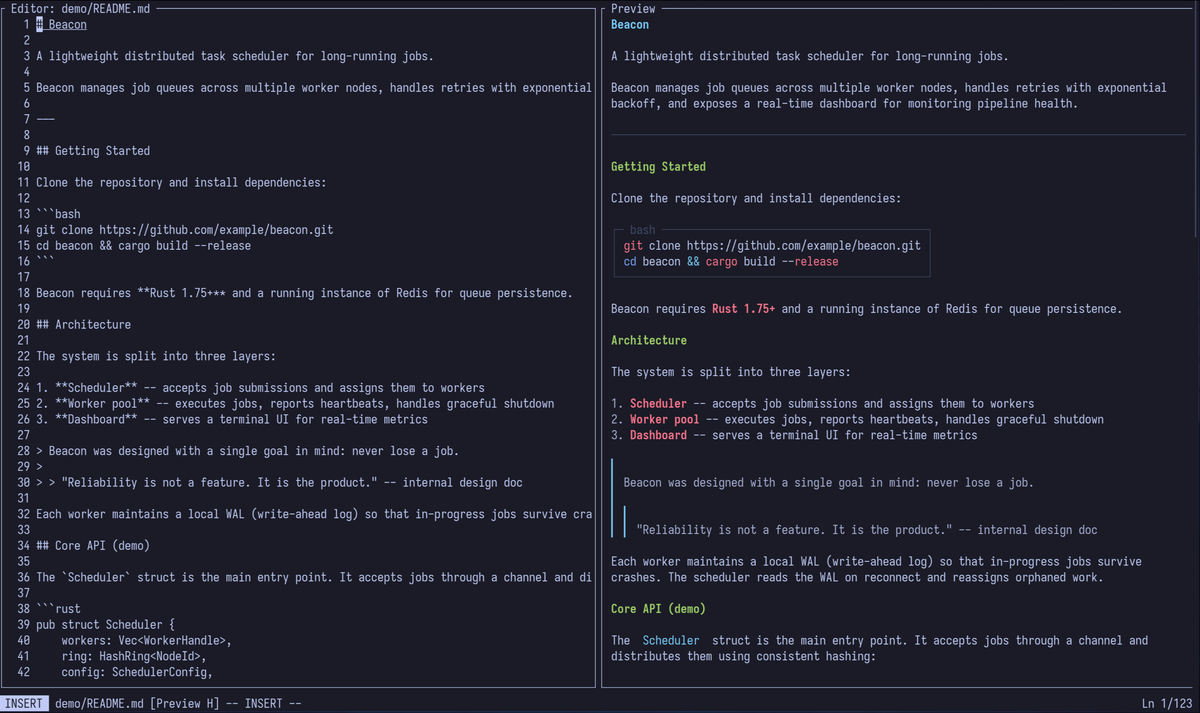Click the Scheduler bold item in preview list
This screenshot has height=713, width=1200.
(x=659, y=403)
